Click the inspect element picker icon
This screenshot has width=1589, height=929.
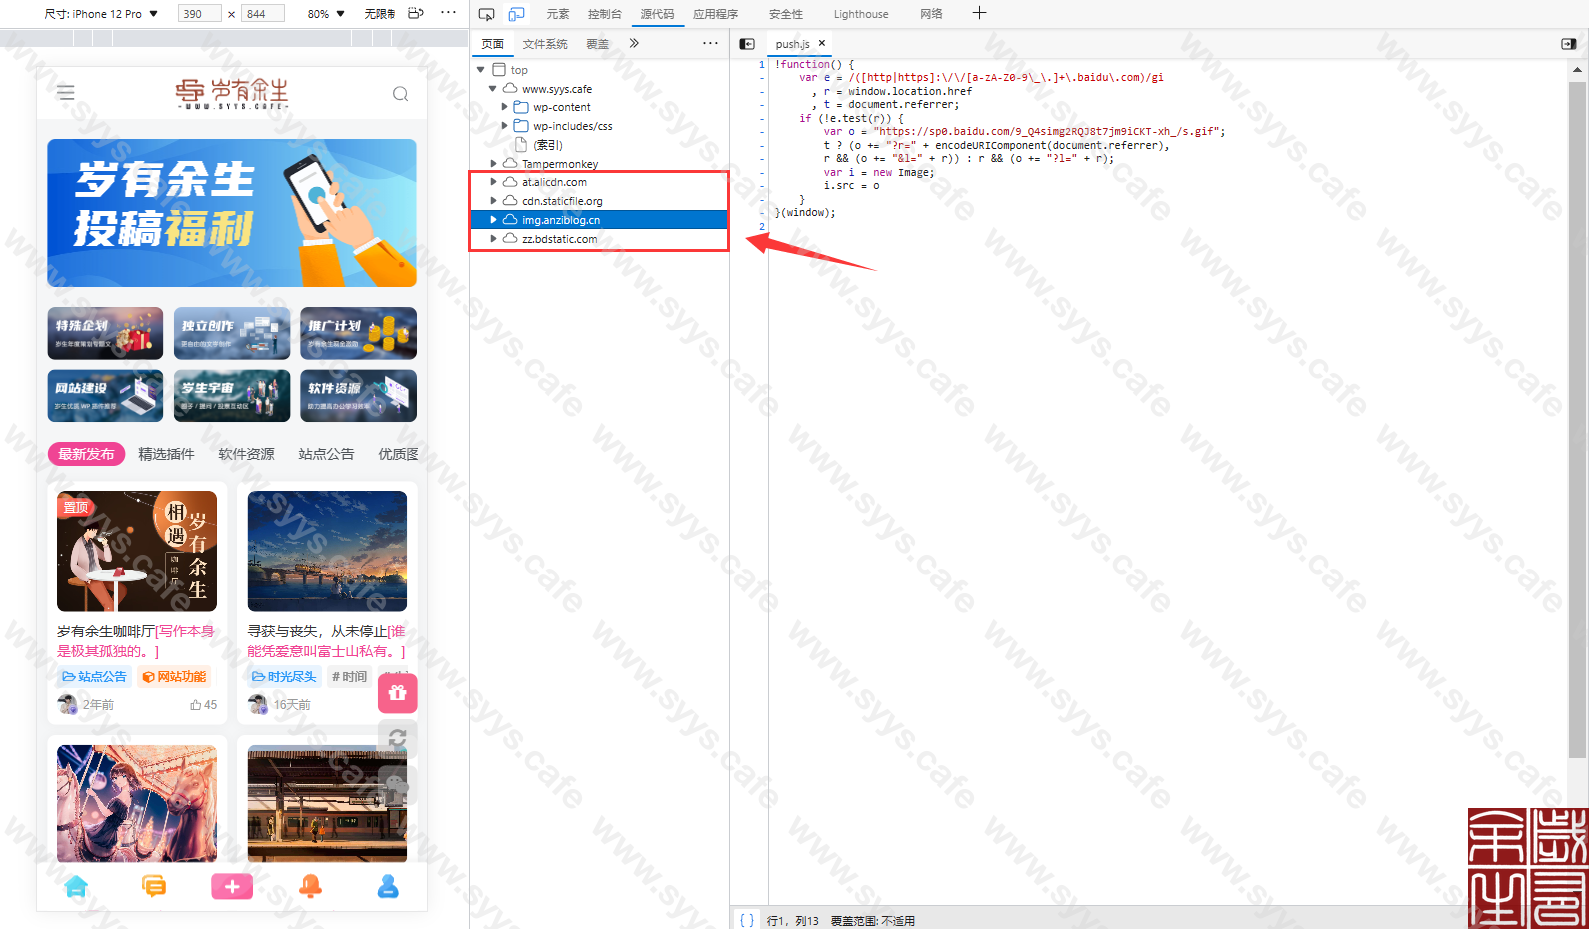point(486,14)
